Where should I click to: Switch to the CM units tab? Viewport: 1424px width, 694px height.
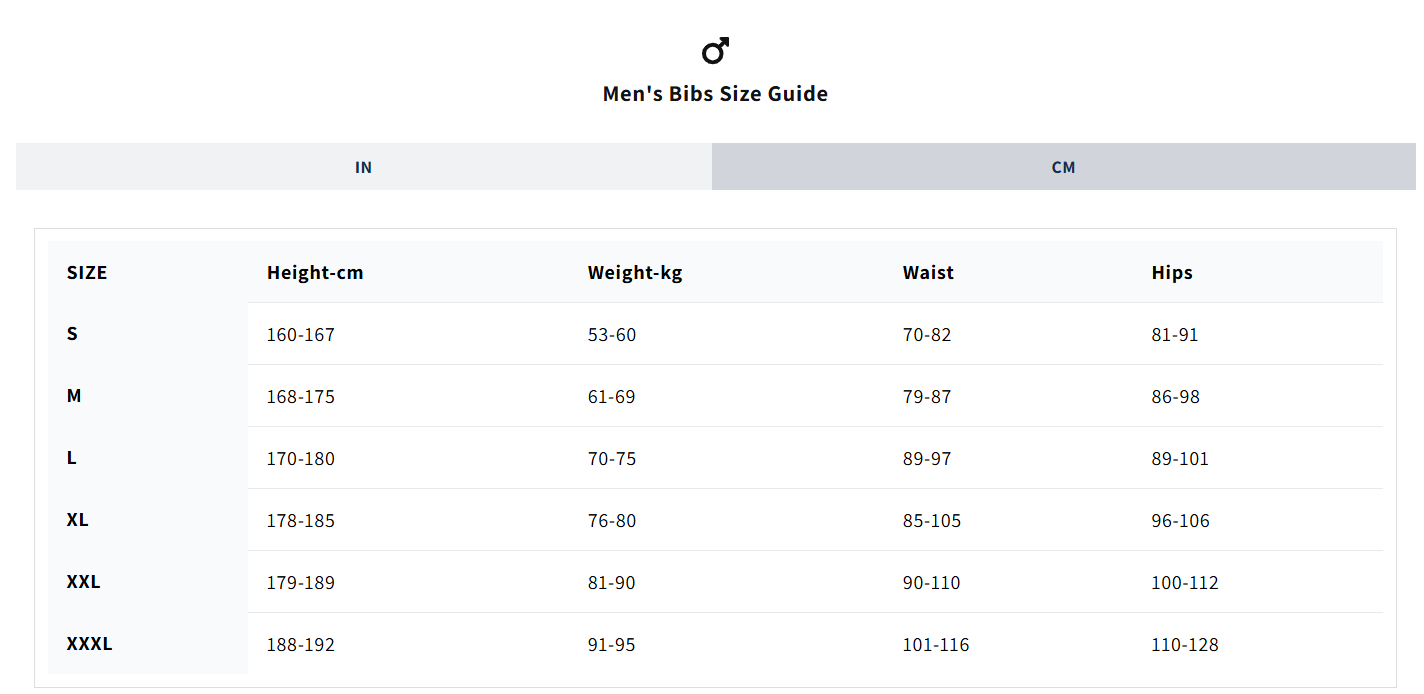click(1064, 167)
